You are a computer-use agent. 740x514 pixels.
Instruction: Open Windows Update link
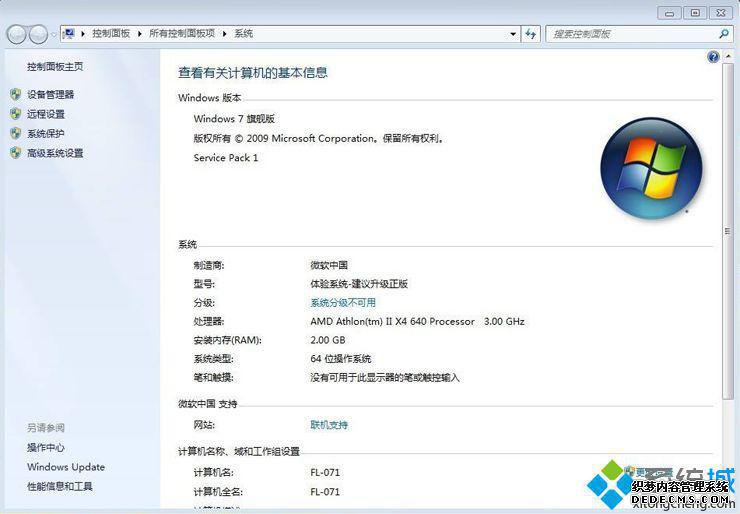66,467
